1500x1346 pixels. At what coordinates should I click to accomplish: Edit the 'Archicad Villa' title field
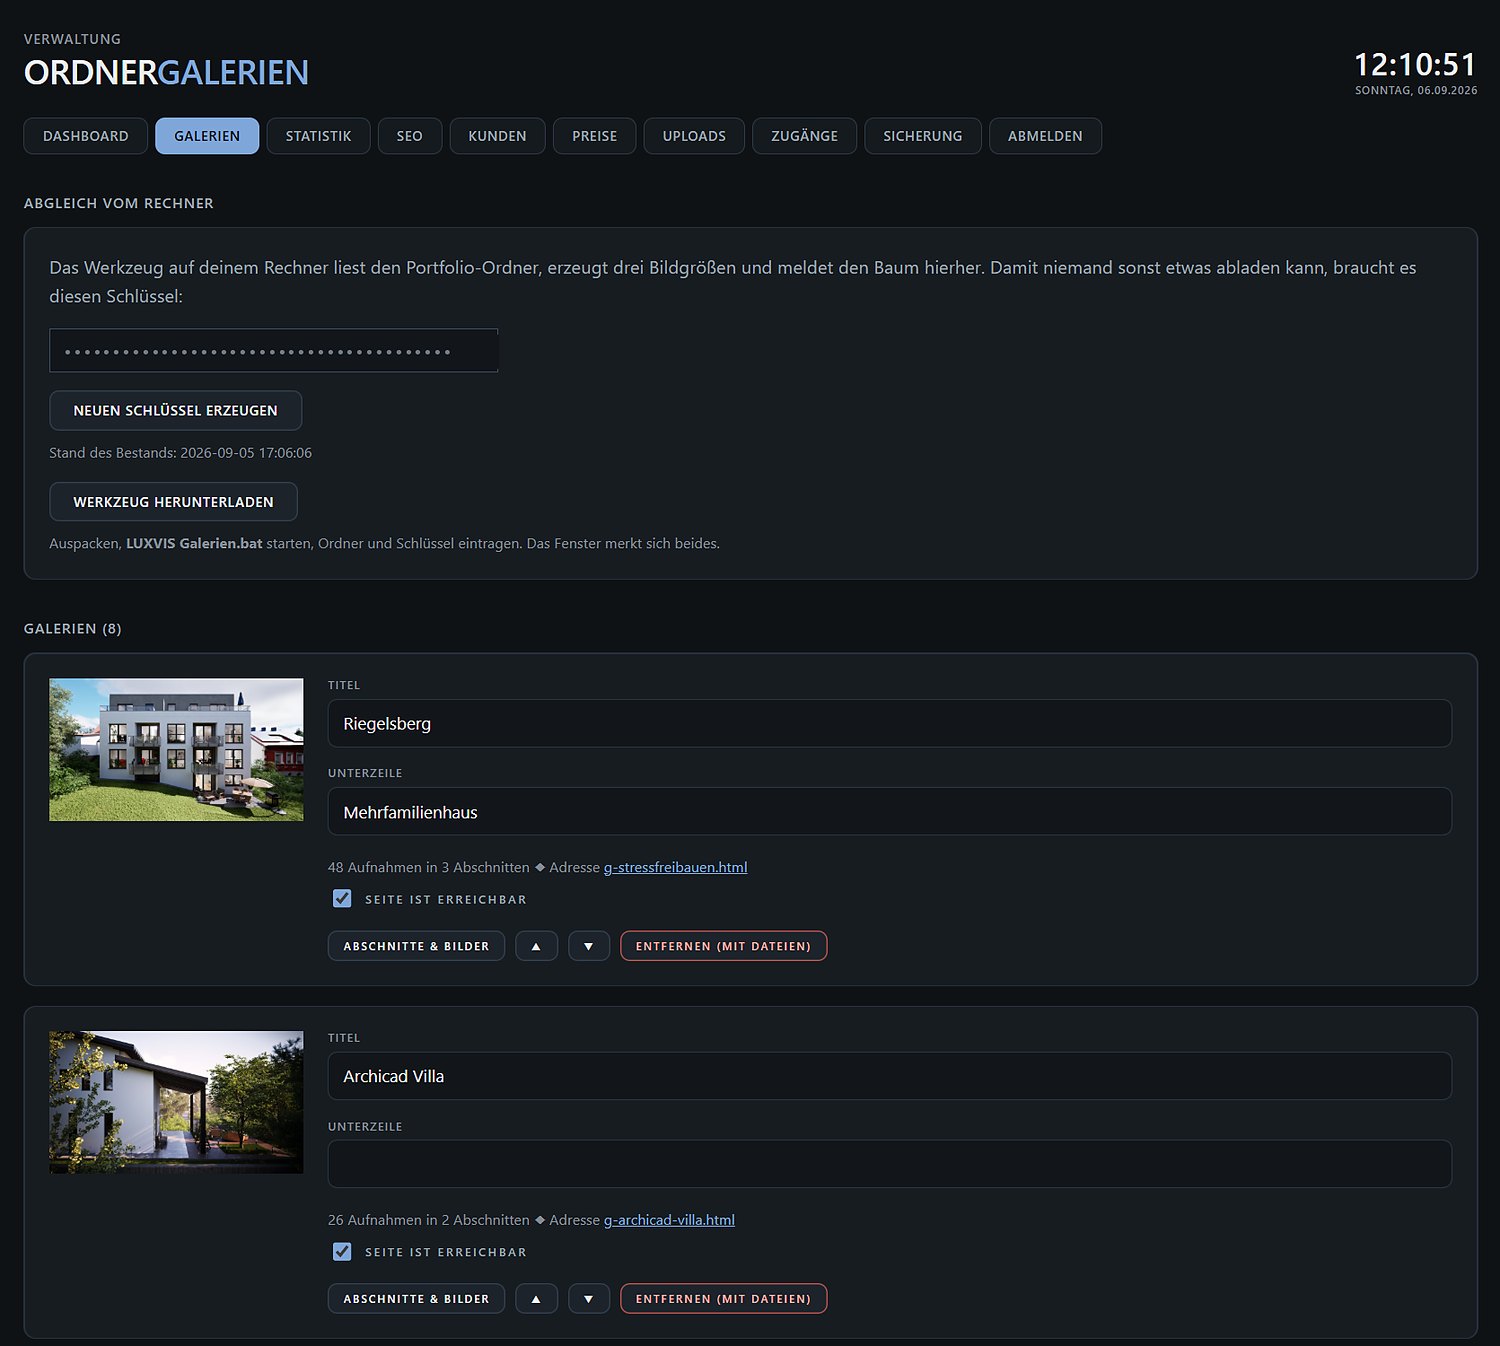coord(890,1076)
